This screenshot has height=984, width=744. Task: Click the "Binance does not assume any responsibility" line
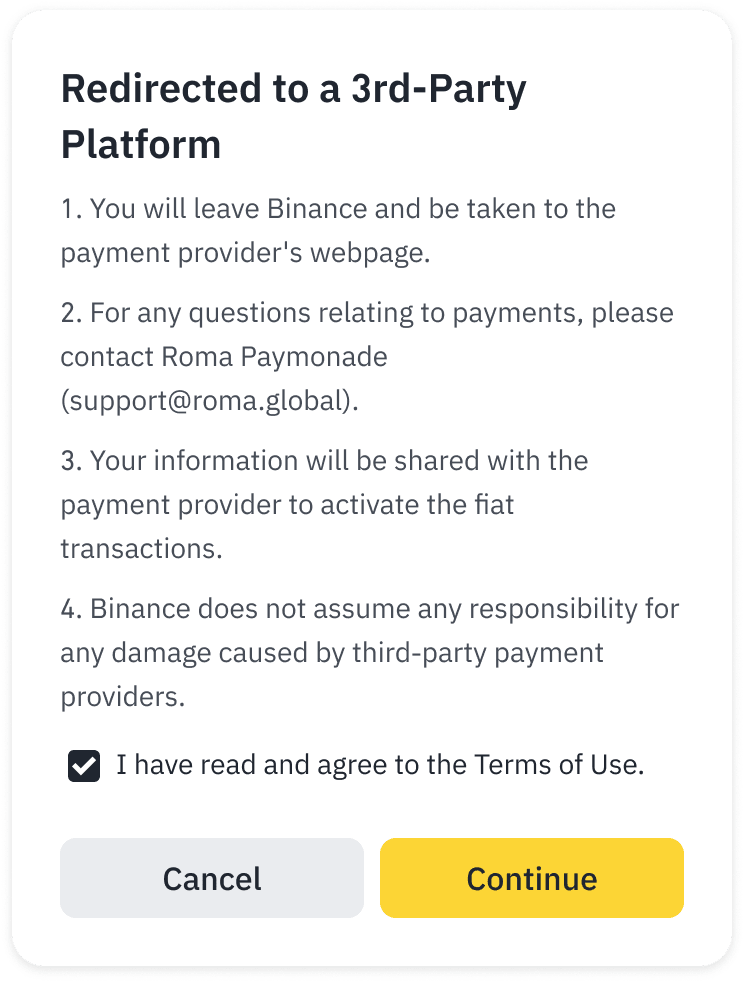(372, 608)
